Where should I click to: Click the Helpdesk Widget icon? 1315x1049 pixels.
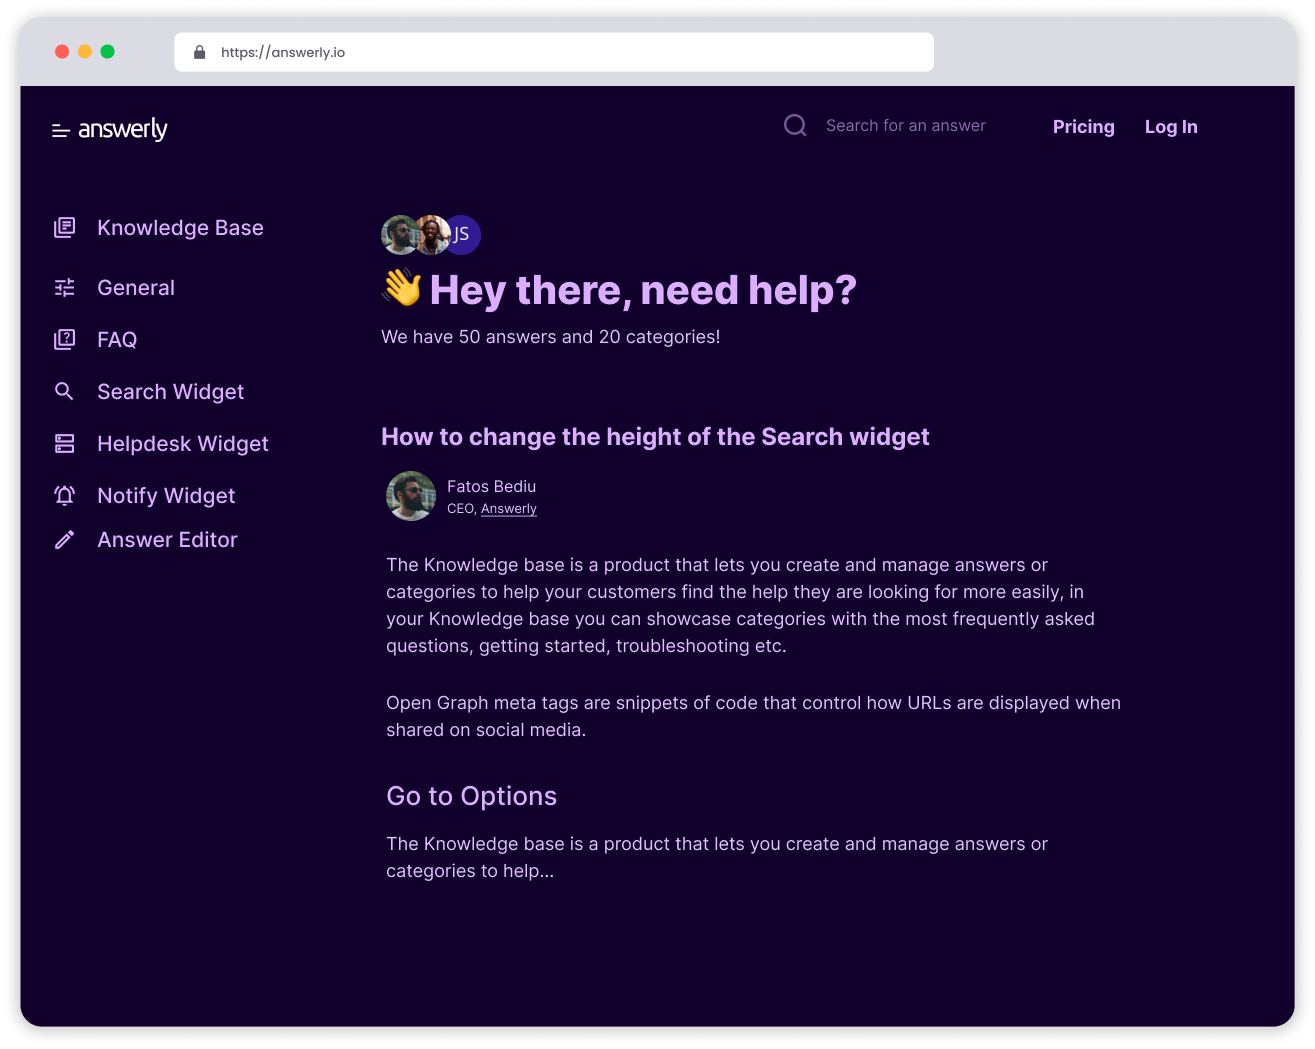click(x=64, y=443)
